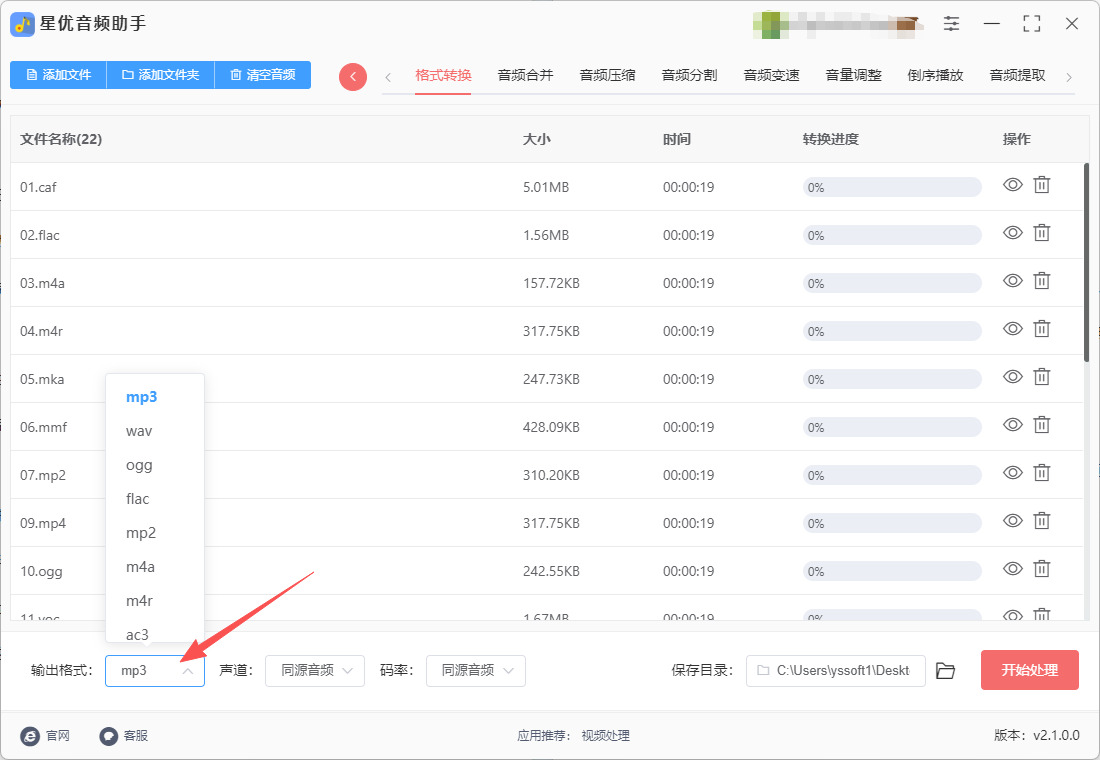Viewport: 1100px width, 760px height.
Task: Preview 02.flac with the eye icon
Action: pyautogui.click(x=1012, y=232)
